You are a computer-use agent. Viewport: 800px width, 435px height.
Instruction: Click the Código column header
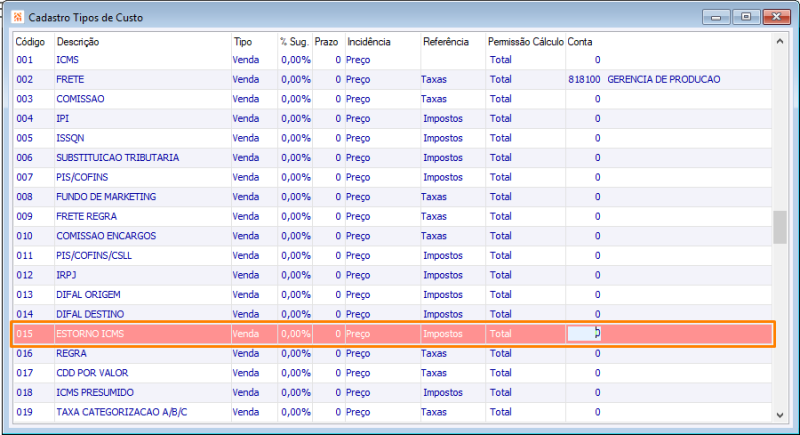point(30,42)
